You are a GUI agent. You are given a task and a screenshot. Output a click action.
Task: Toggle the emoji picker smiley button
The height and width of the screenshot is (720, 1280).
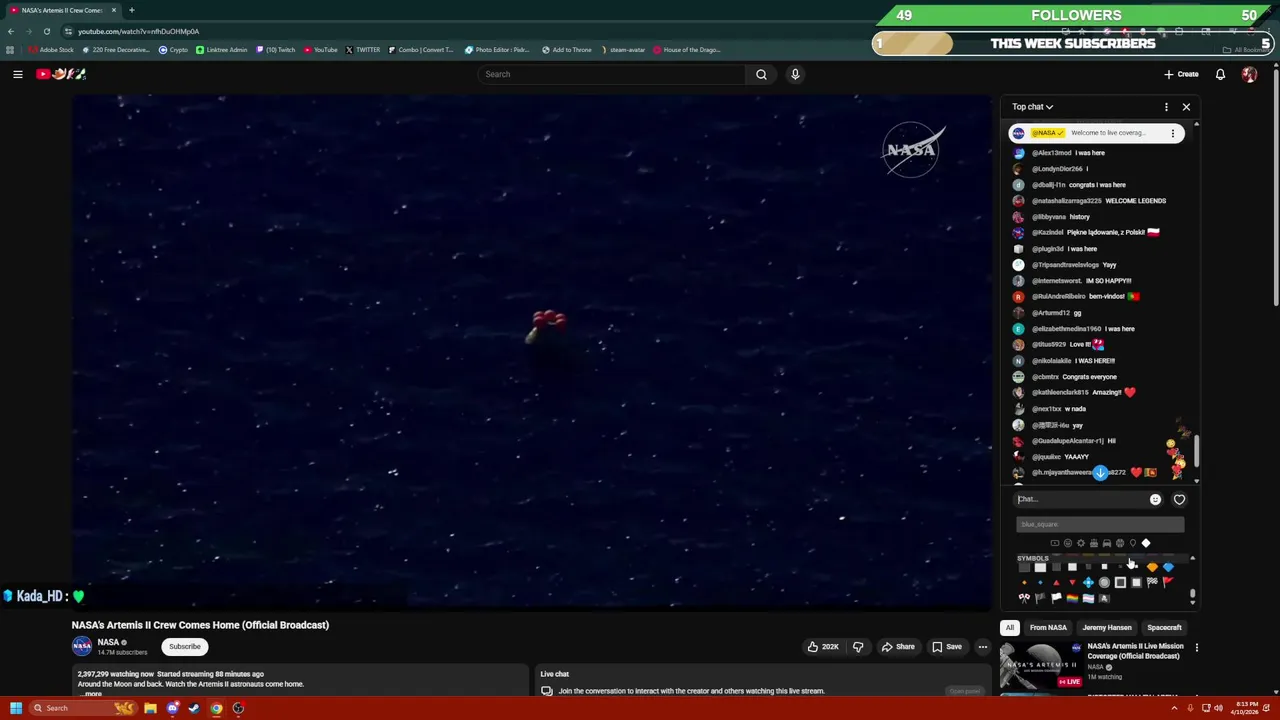coord(1155,499)
